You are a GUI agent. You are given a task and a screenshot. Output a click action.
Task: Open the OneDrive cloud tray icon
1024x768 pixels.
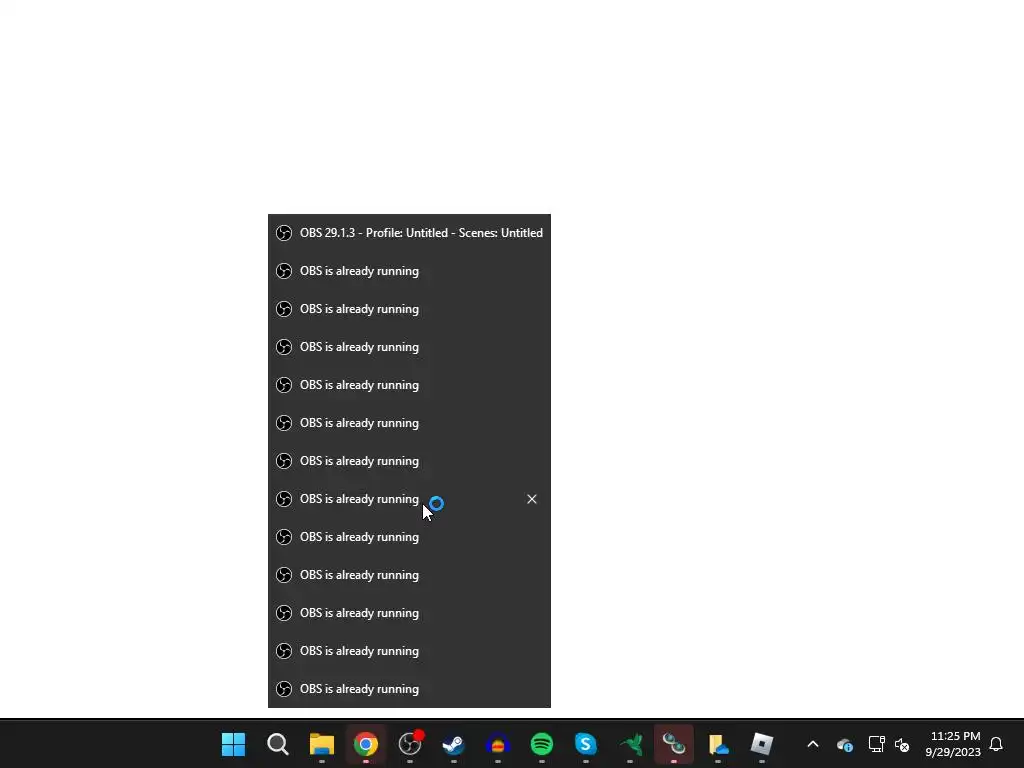click(844, 744)
